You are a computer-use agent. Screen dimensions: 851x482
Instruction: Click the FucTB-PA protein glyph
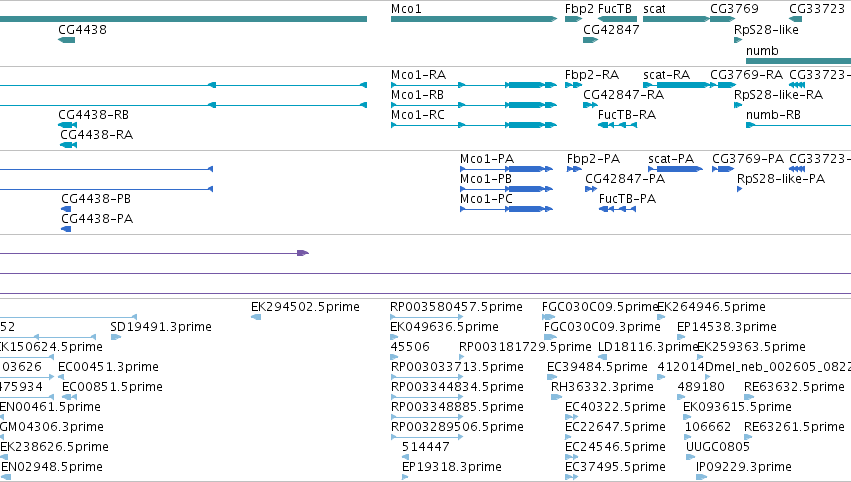click(x=617, y=209)
